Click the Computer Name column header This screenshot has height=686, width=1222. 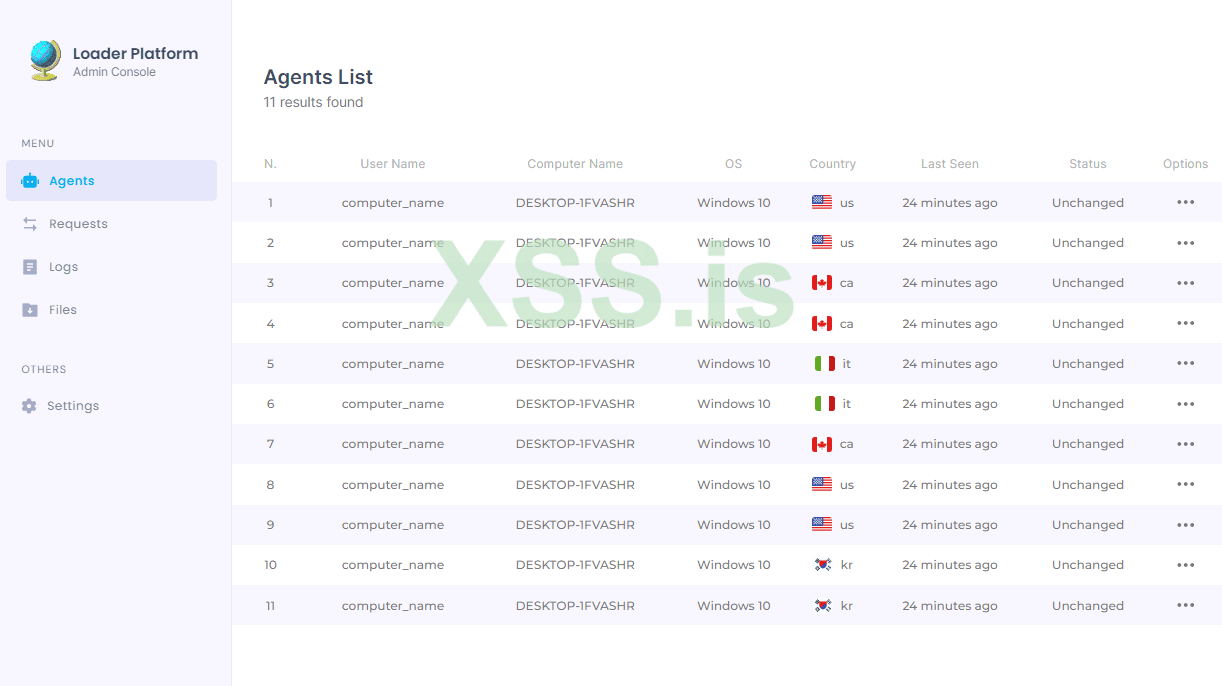click(575, 164)
